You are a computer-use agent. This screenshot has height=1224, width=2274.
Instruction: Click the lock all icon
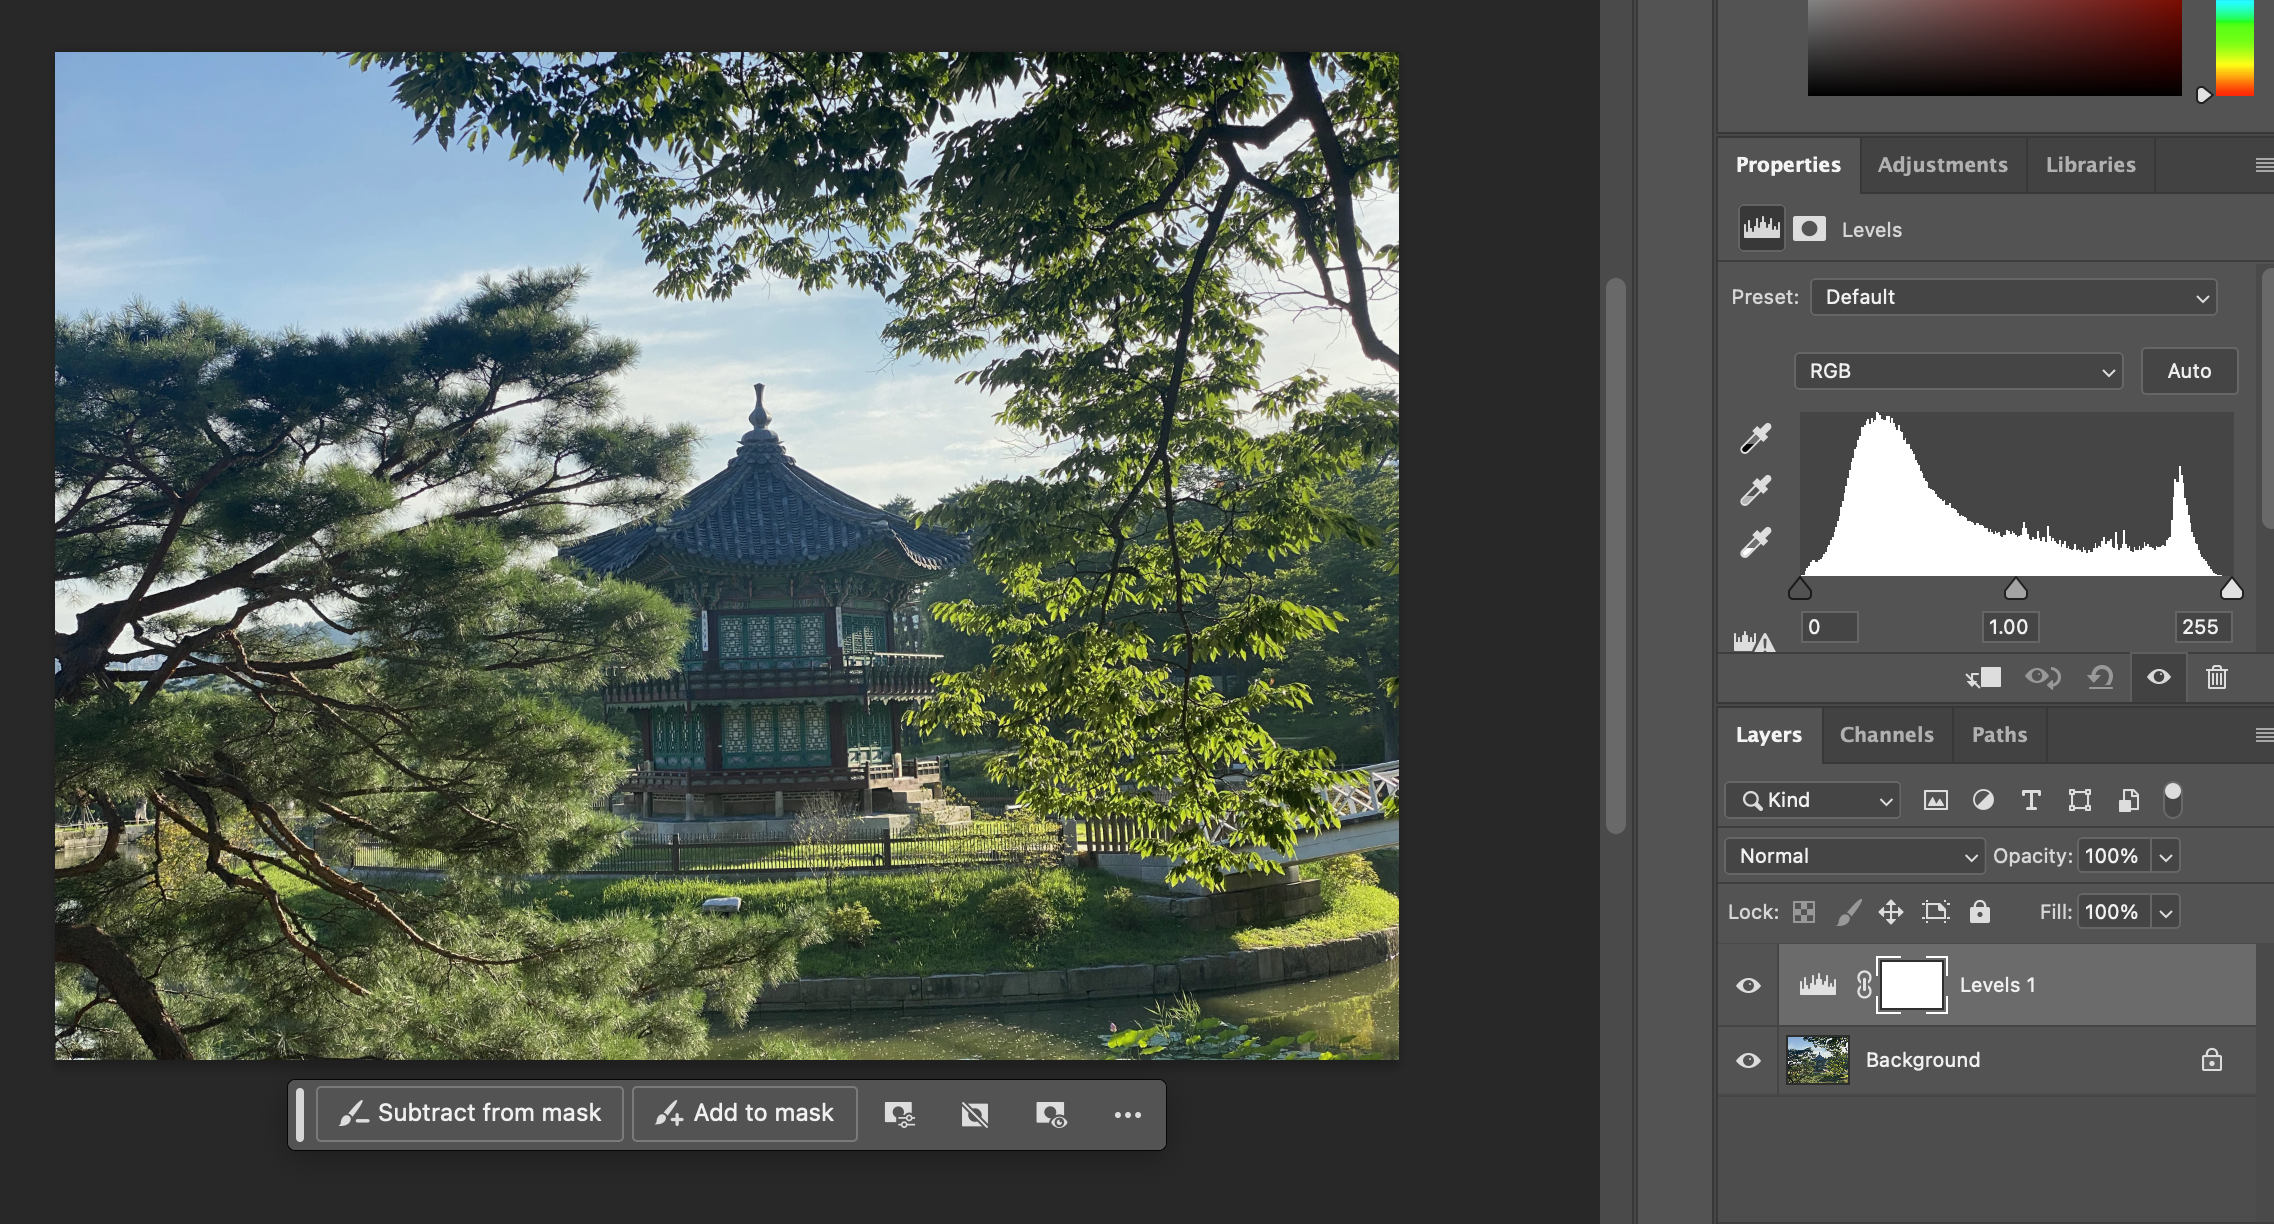coord(1979,912)
